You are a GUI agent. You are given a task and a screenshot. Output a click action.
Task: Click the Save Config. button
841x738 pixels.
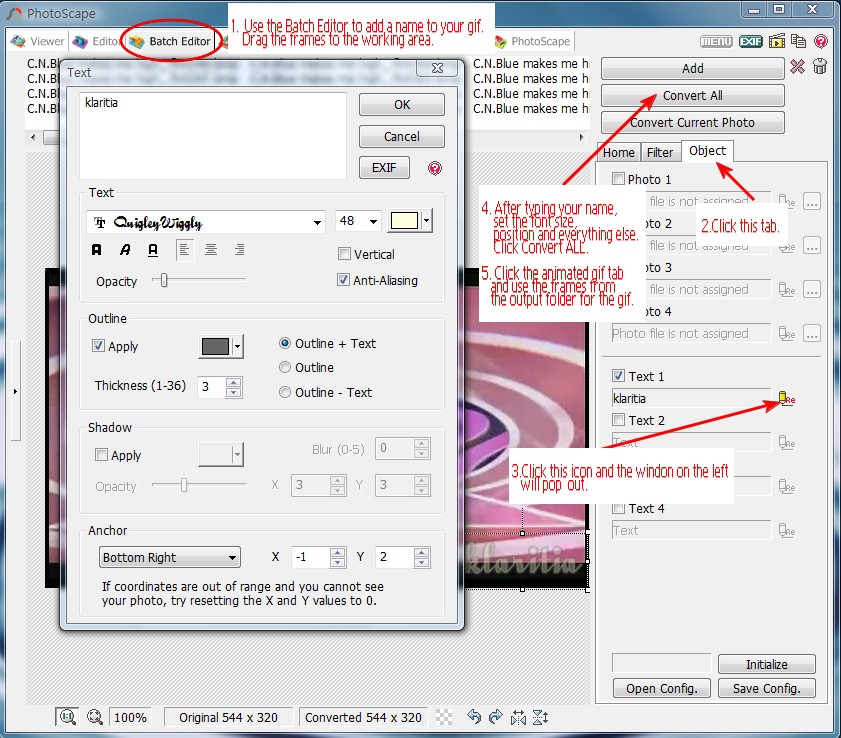coord(766,688)
